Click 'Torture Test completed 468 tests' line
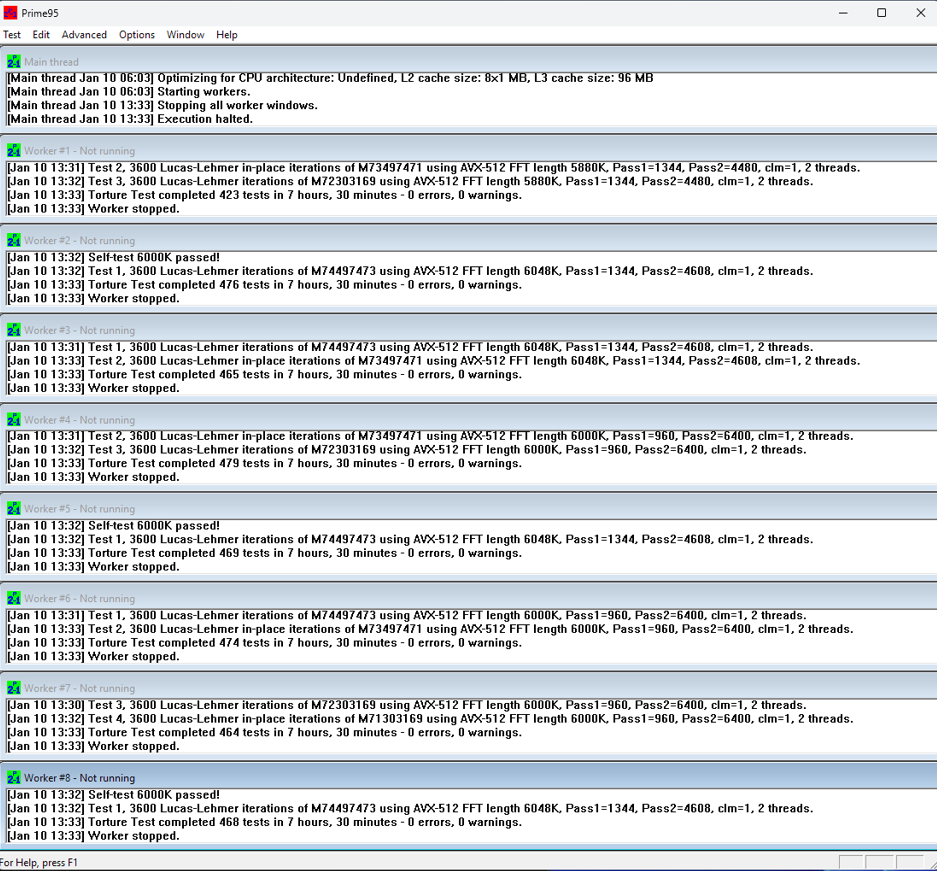The width and height of the screenshot is (937, 871). (264, 821)
